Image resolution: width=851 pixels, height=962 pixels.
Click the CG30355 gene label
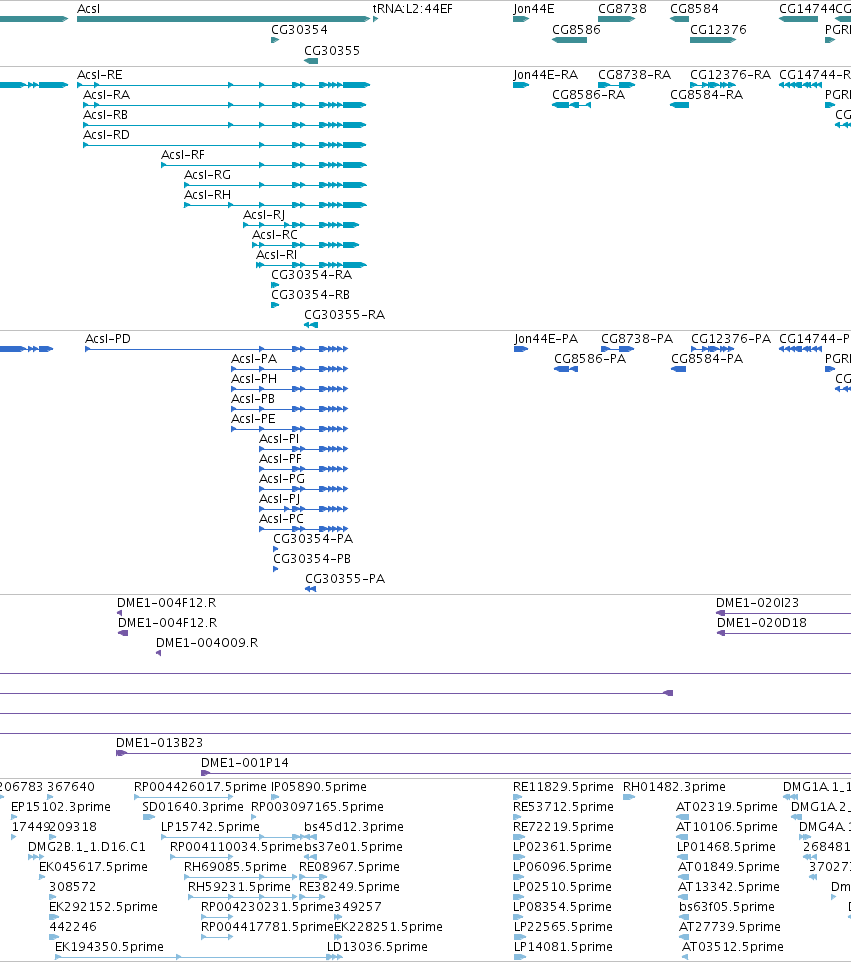(332, 50)
